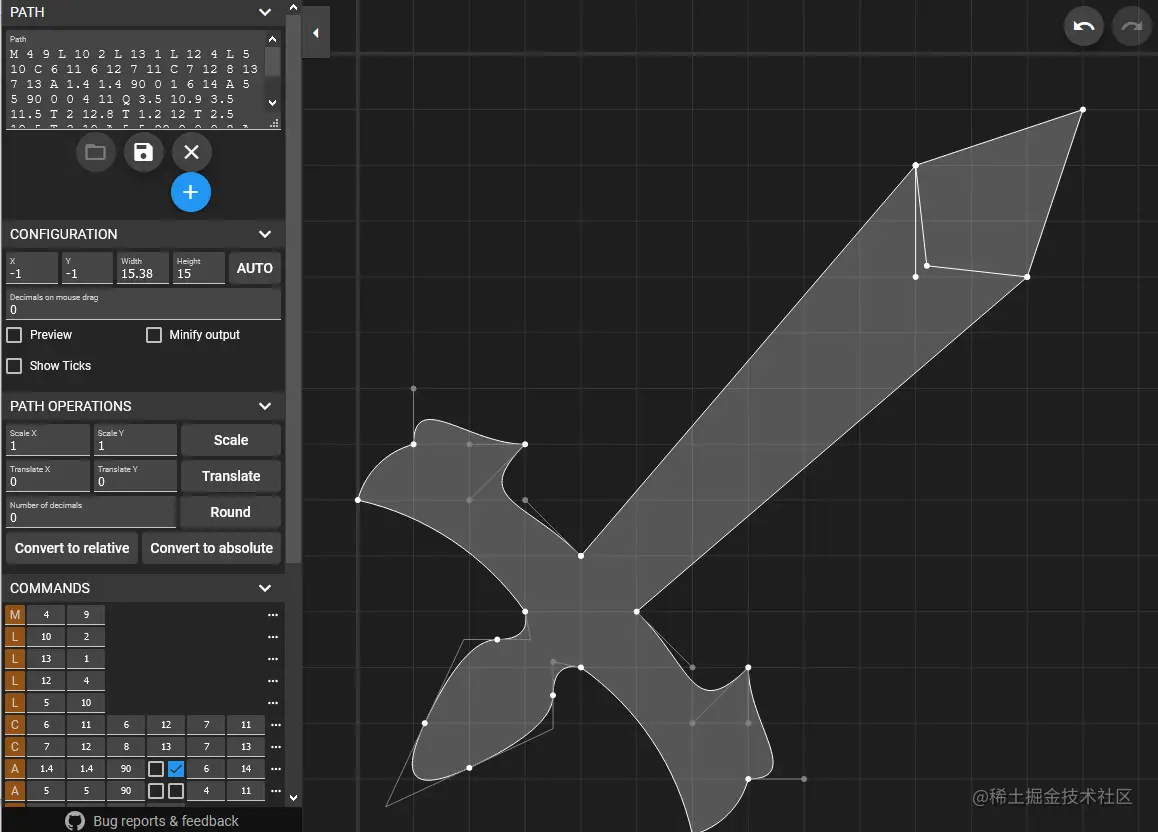Click the Width field 15.38

point(143,269)
